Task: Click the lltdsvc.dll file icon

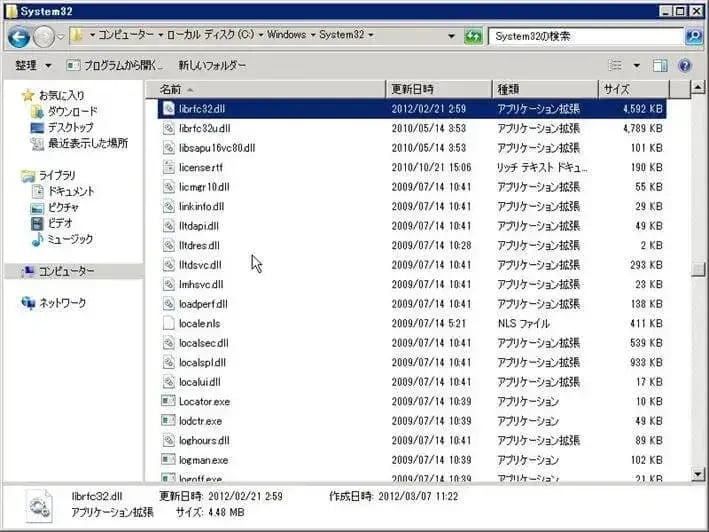Action: [169, 265]
